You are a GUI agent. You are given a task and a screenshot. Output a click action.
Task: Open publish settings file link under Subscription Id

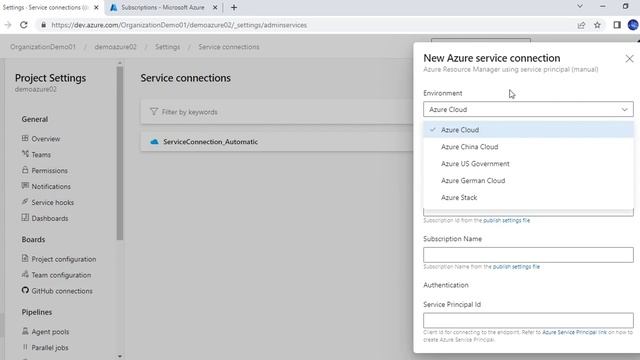tap(507, 220)
